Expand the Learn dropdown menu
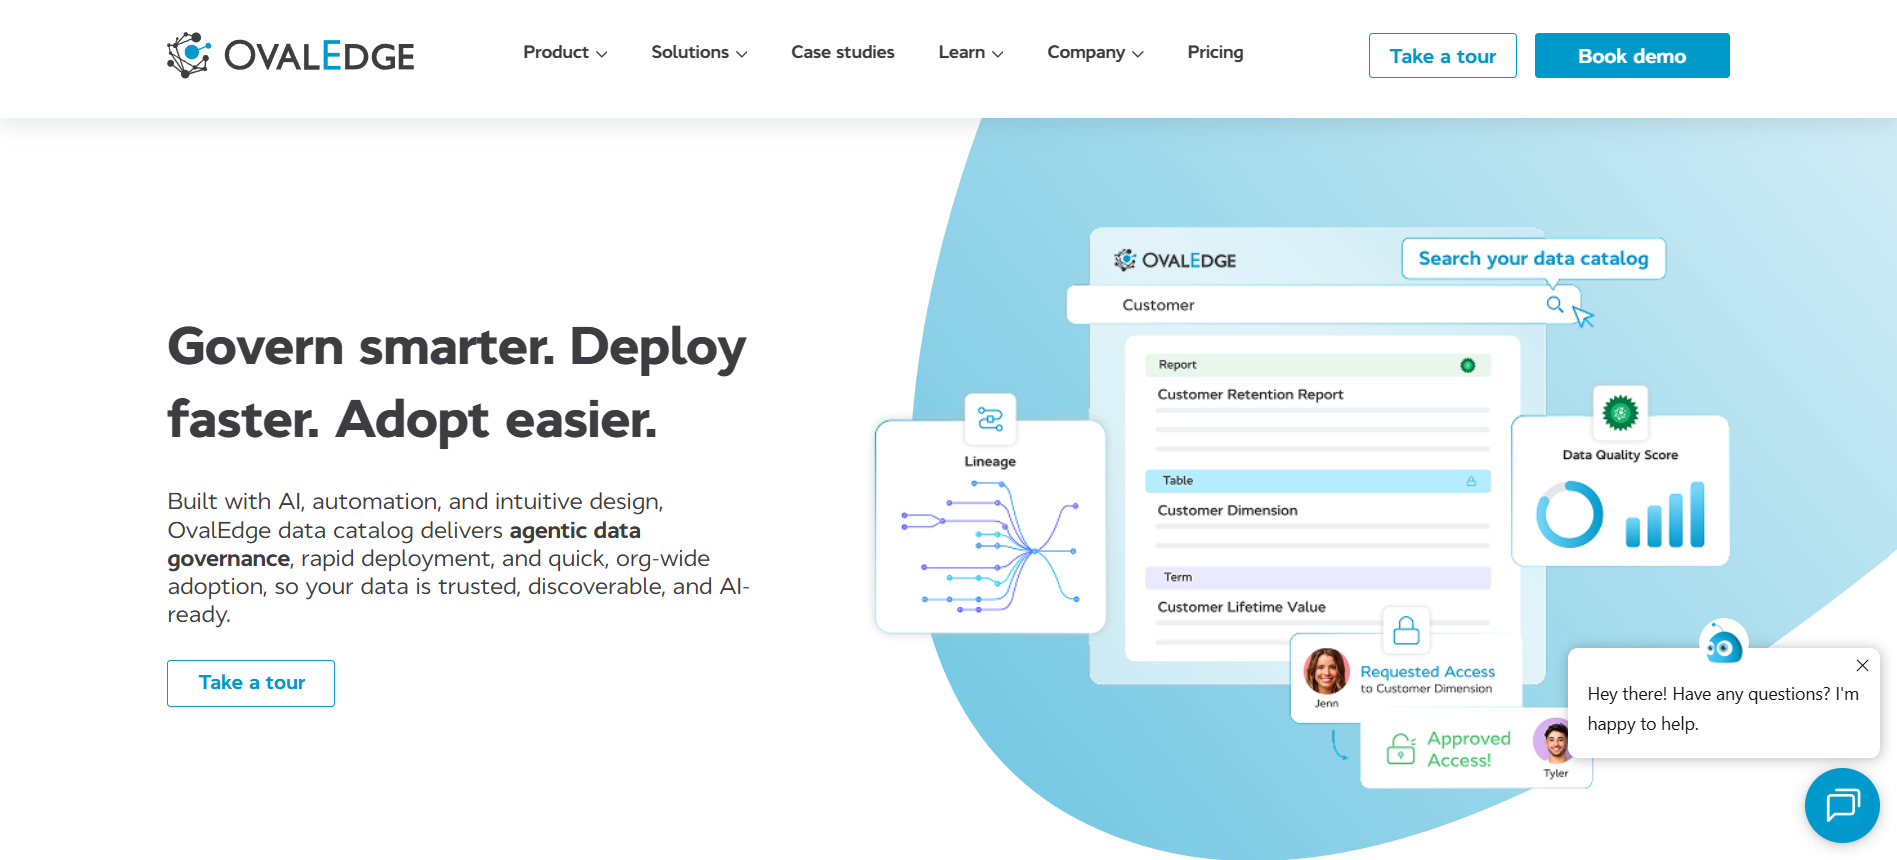The width and height of the screenshot is (1897, 860). (x=971, y=52)
